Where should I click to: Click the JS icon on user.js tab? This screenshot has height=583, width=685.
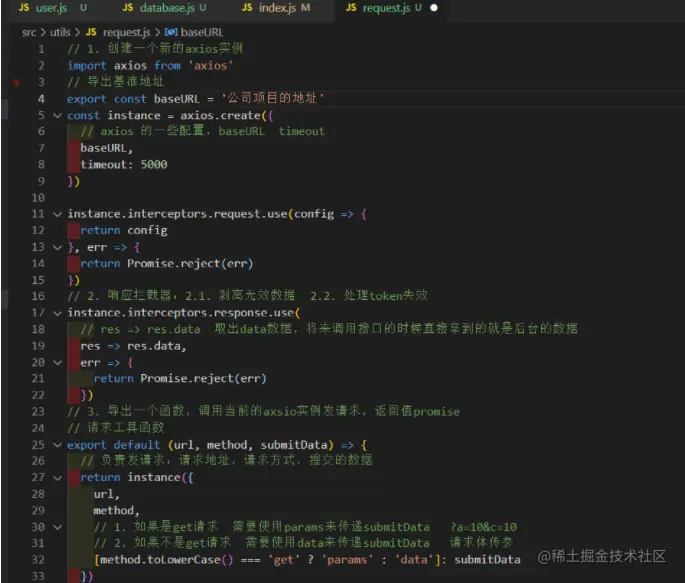(24, 7)
